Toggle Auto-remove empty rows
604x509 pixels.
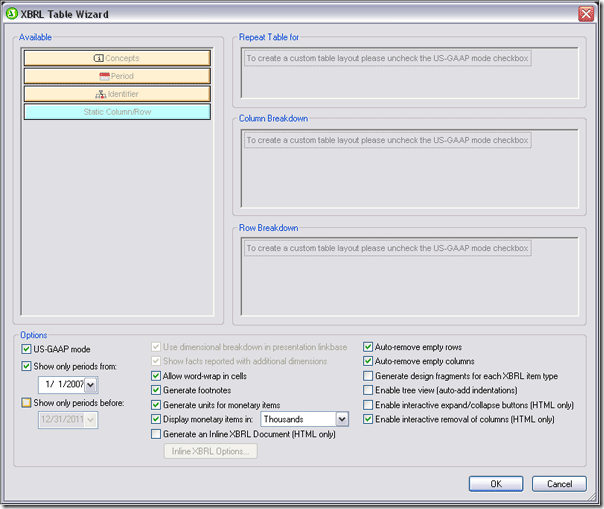368,347
